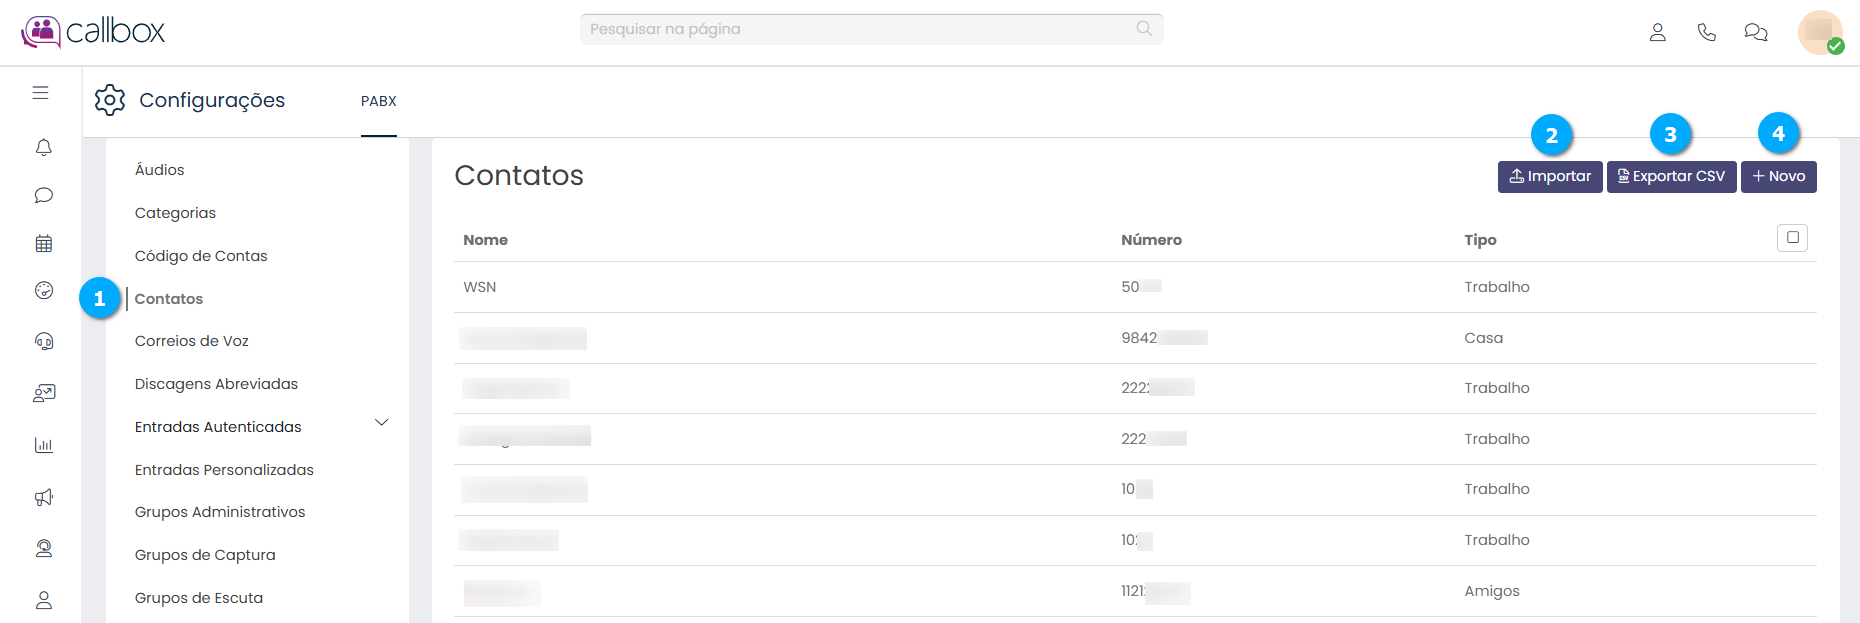
Task: Toggle the hamburger menu to collapse the sidebar
Action: pyautogui.click(x=40, y=93)
